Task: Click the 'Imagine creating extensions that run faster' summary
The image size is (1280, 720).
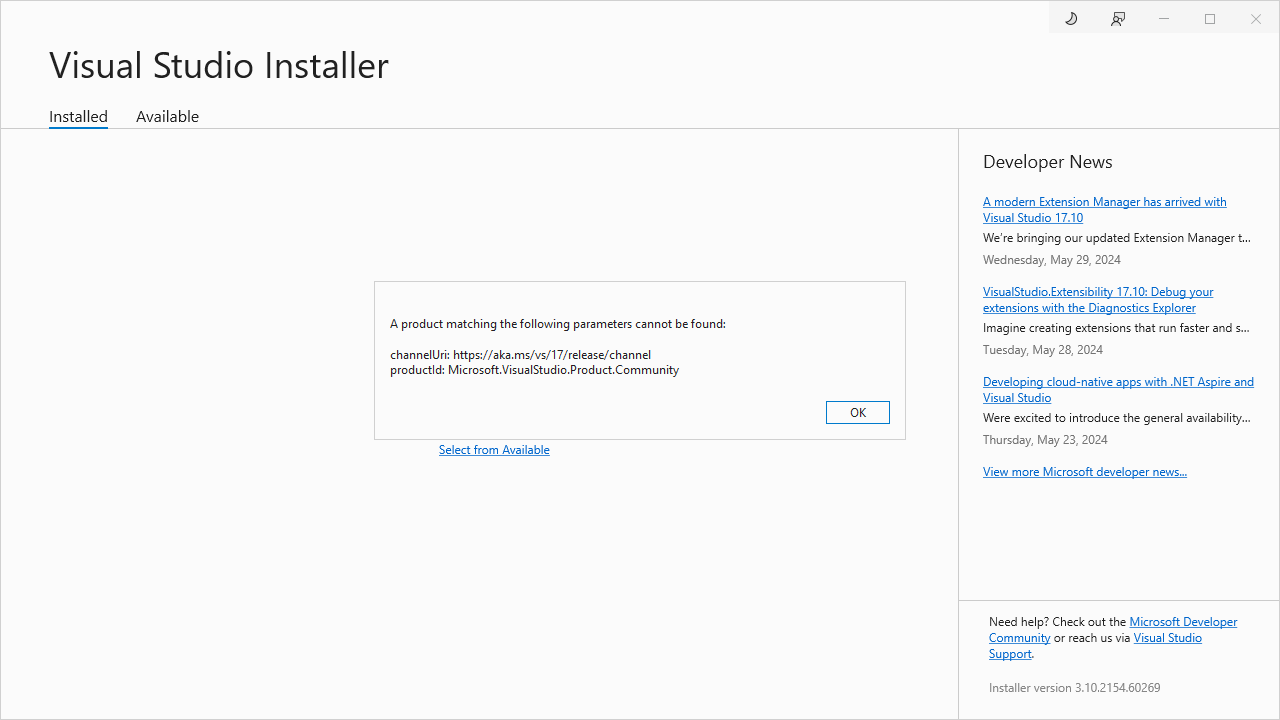Action: tap(1116, 328)
